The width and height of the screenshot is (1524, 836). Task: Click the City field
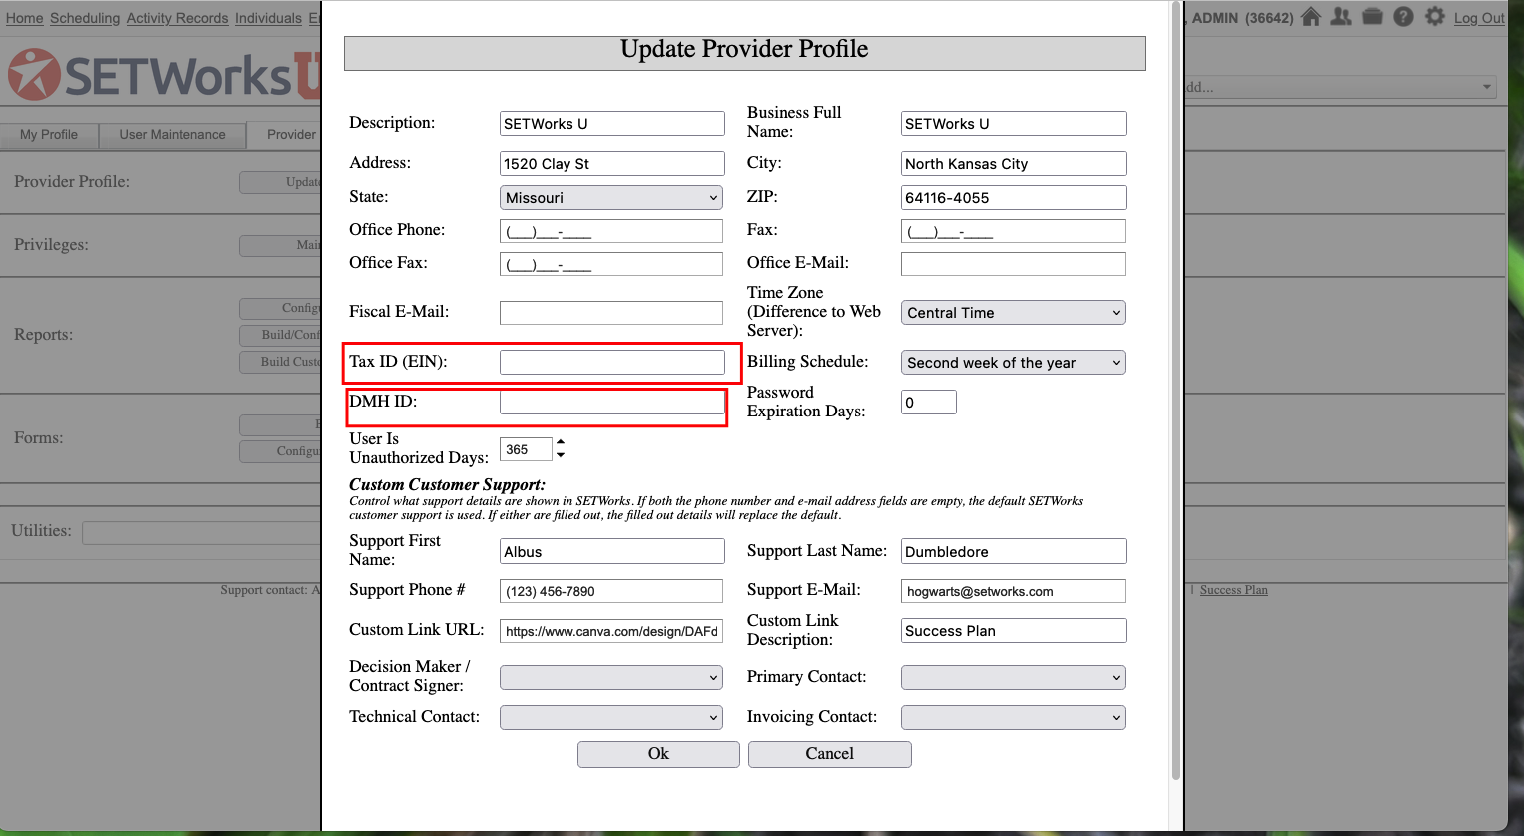pyautogui.click(x=1014, y=164)
